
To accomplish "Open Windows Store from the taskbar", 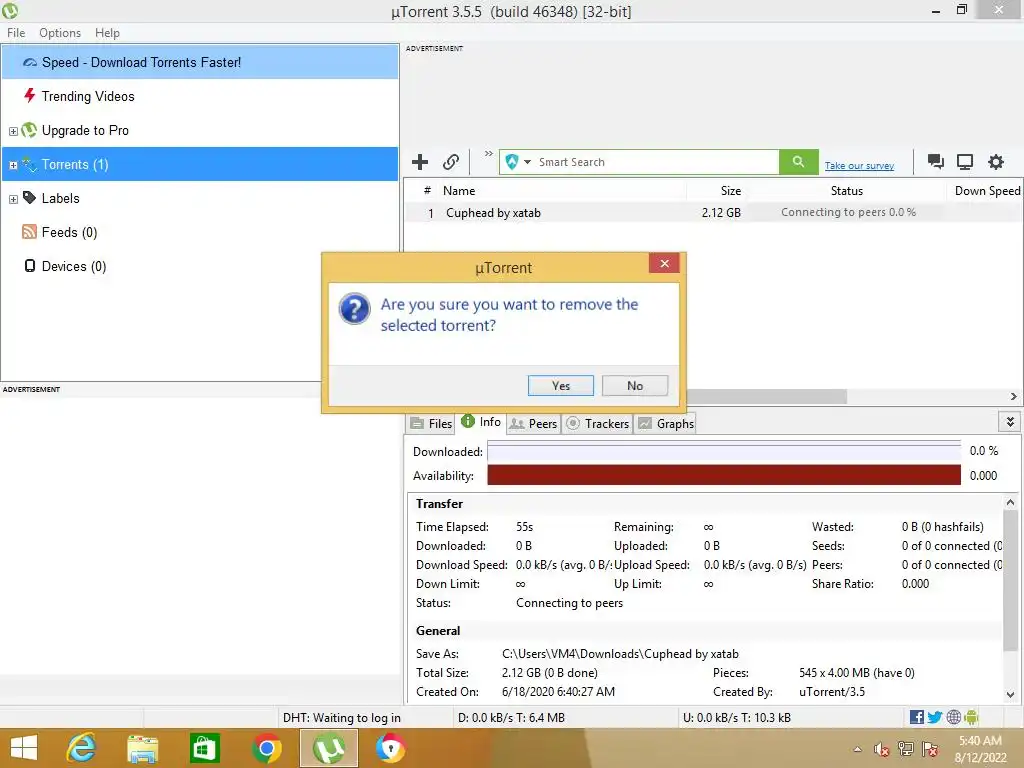I will [204, 748].
